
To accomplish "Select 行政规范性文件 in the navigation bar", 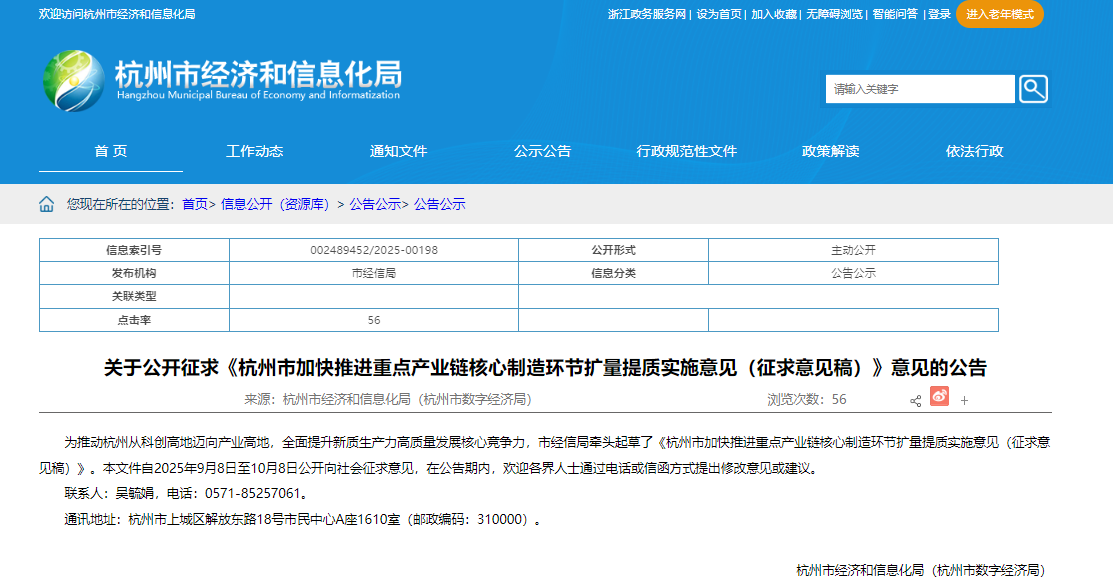I will click(686, 151).
